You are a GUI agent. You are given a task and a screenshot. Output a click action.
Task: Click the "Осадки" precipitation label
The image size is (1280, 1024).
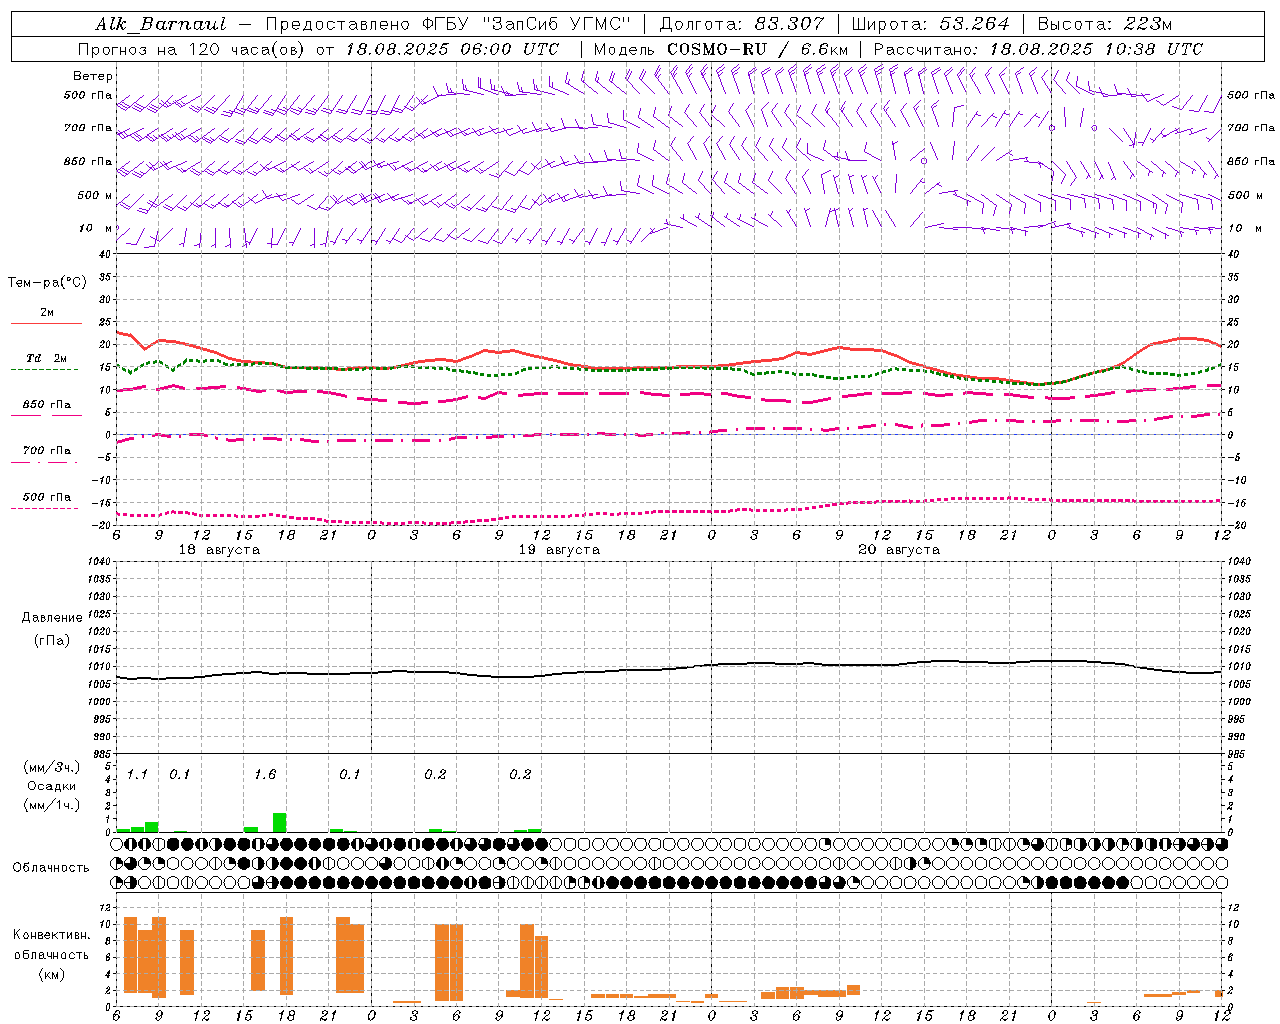[51, 786]
